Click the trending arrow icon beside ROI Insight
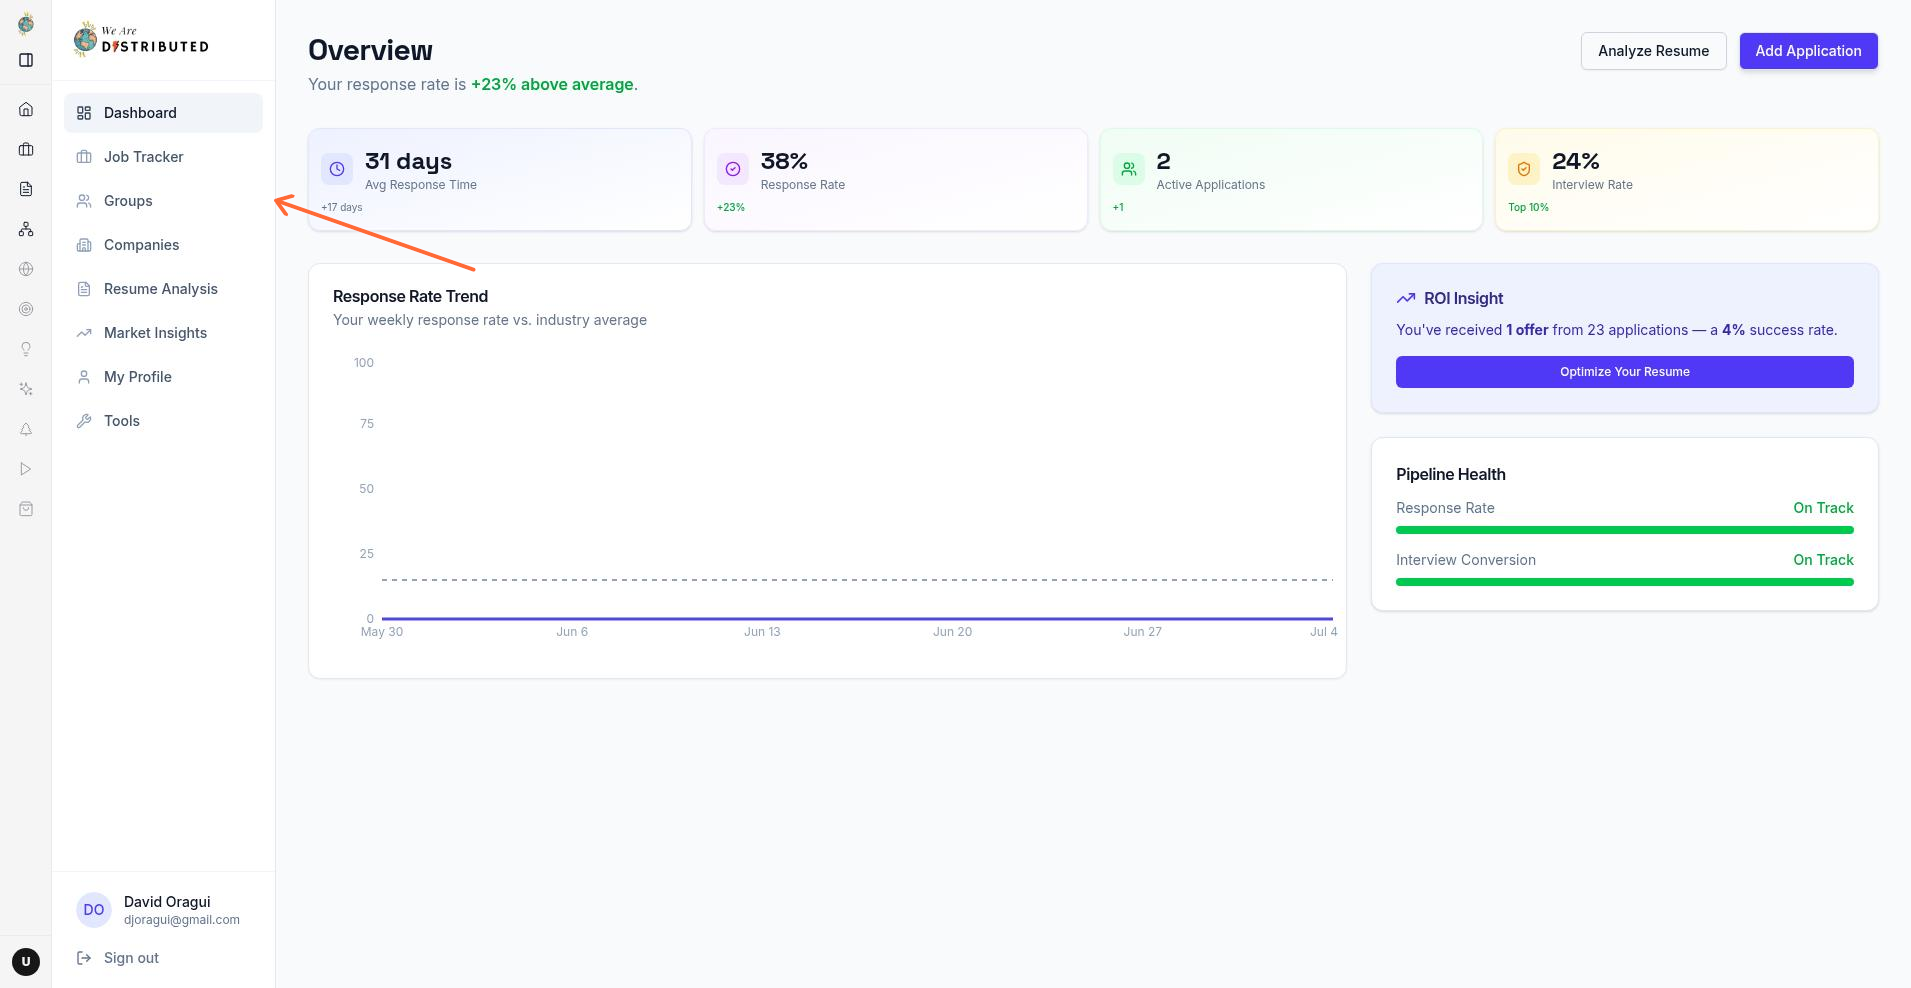1911x988 pixels. [x=1406, y=298]
